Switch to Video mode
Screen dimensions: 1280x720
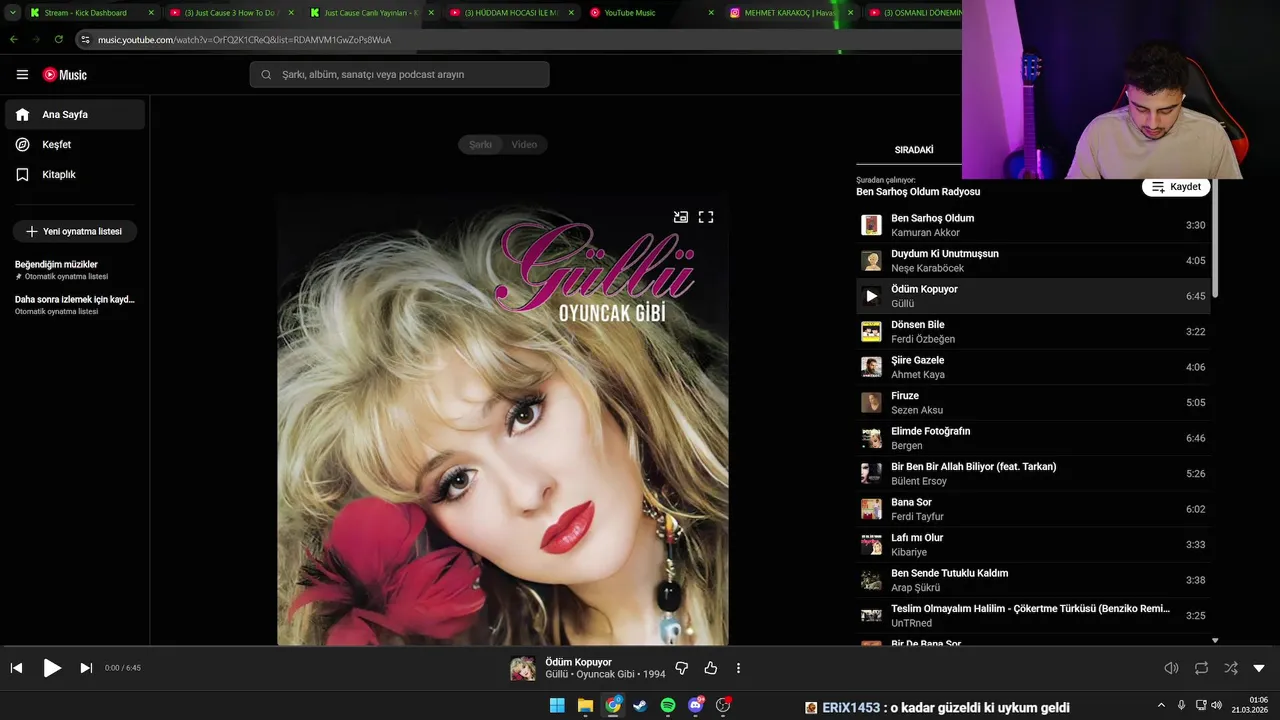[x=524, y=145]
